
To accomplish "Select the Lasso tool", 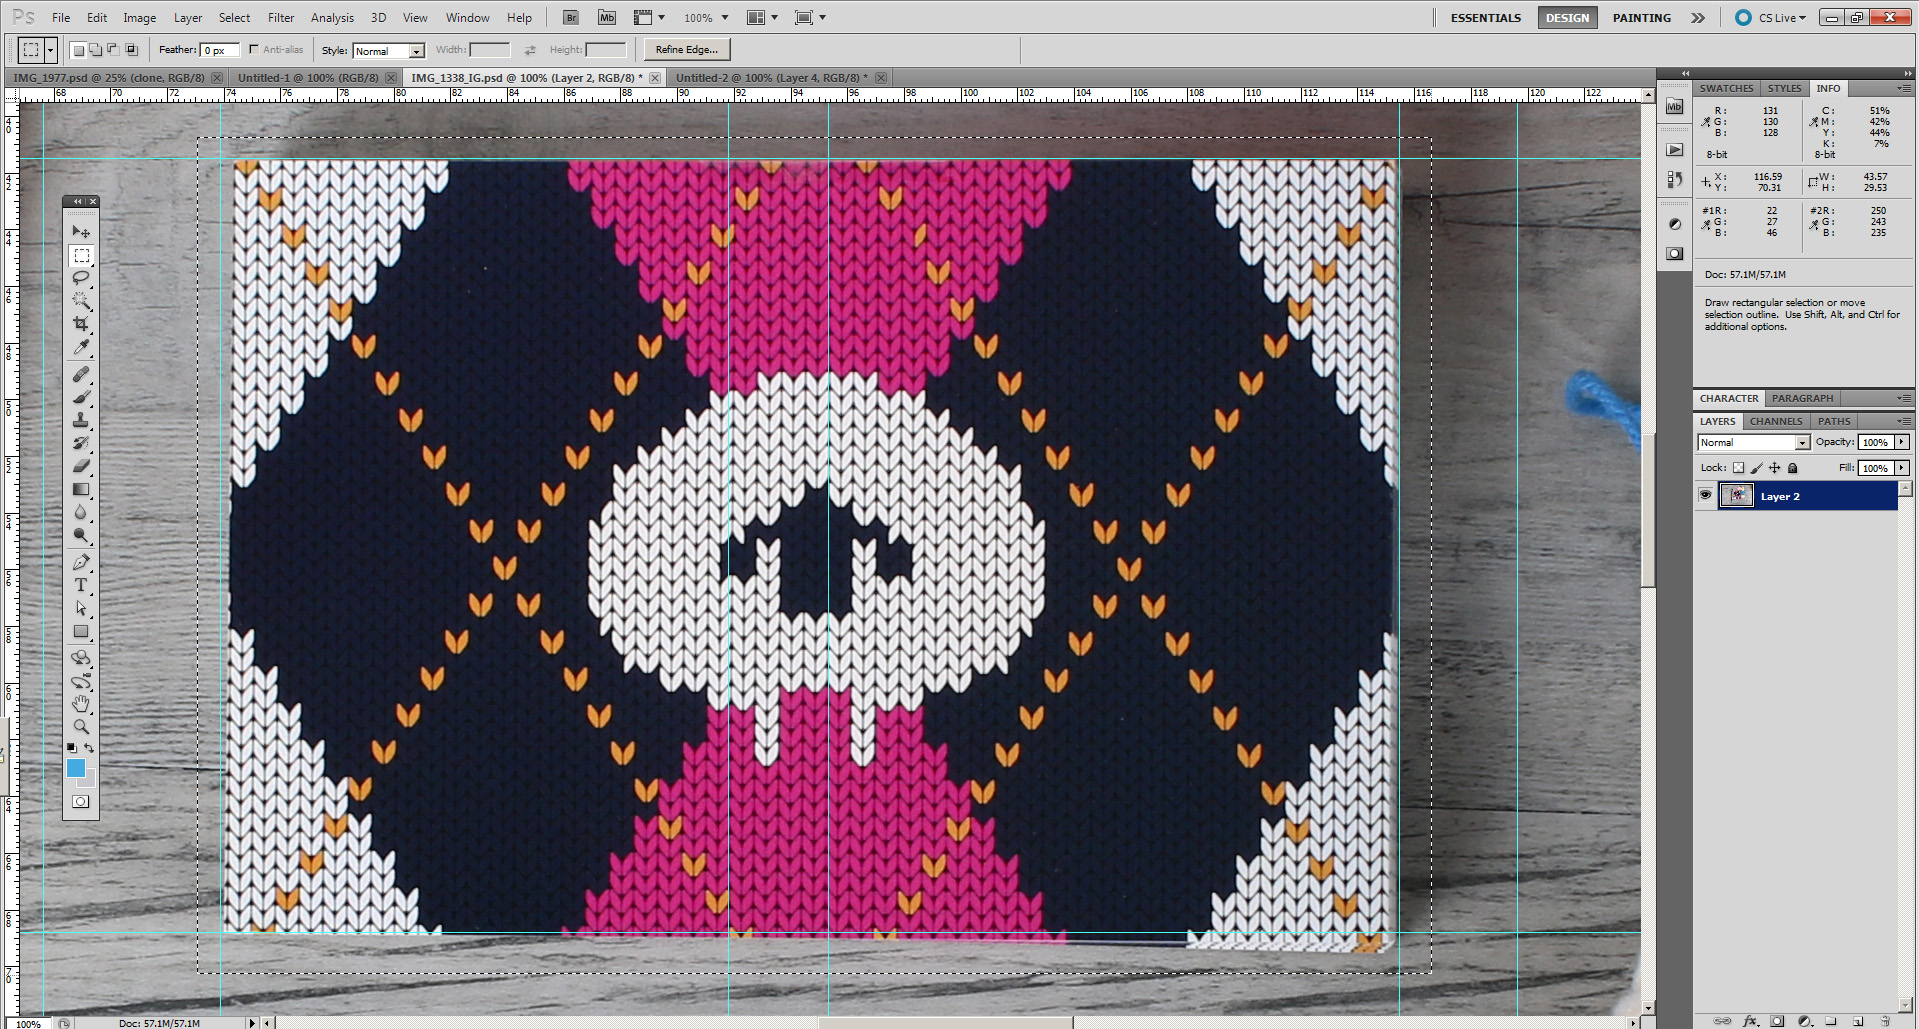I will tap(81, 278).
